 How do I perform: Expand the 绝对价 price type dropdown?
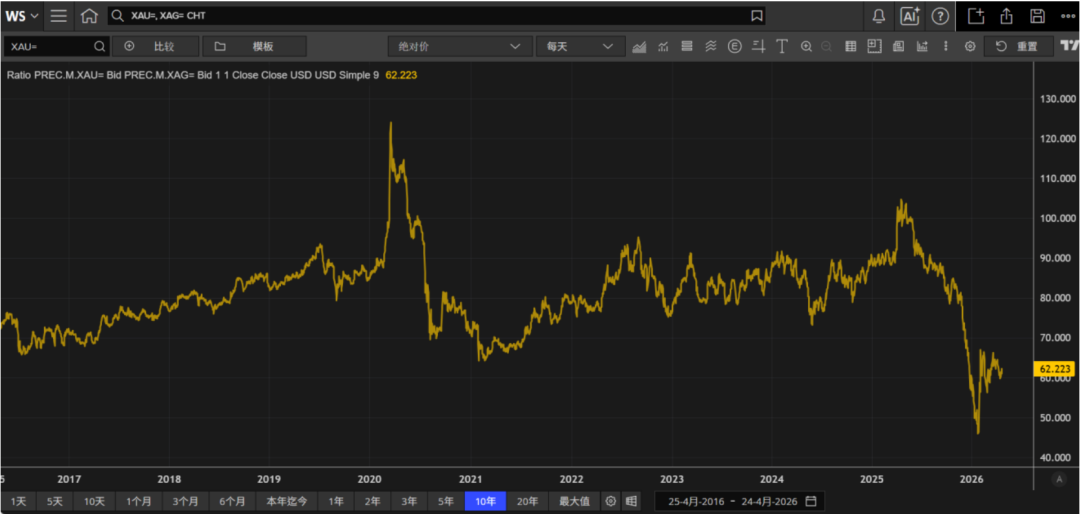click(x=459, y=47)
